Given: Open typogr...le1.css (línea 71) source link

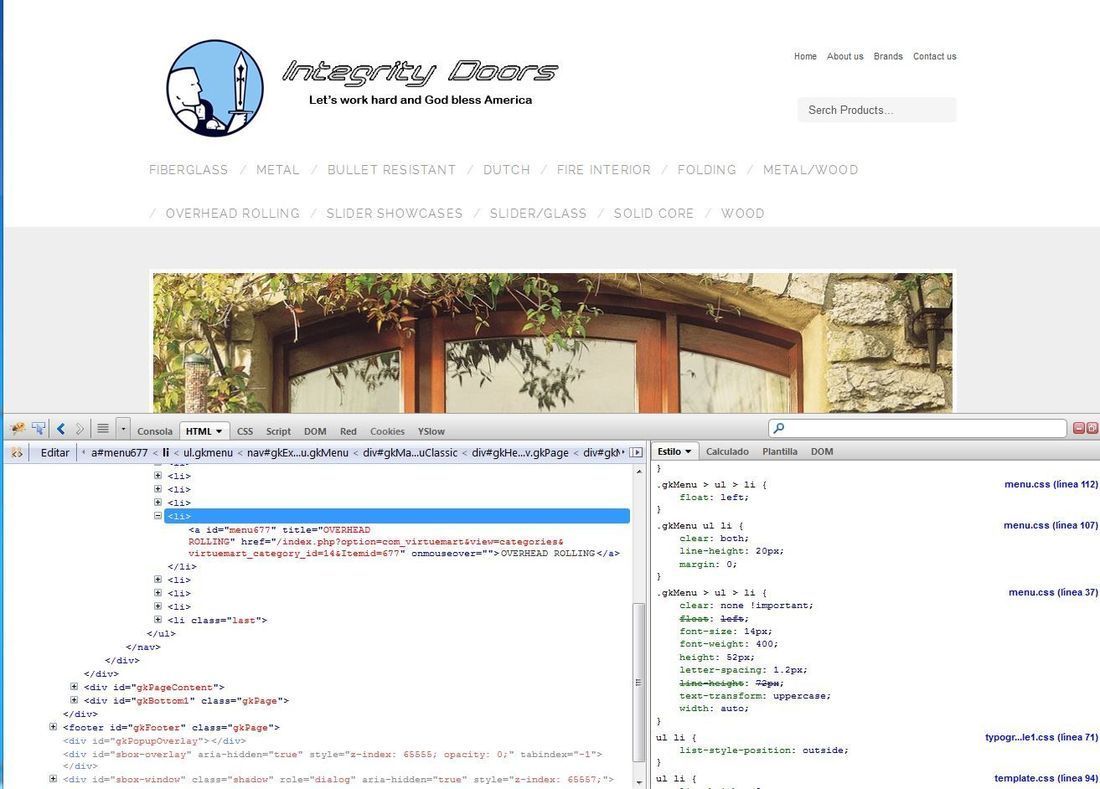Looking at the screenshot, I should 1041,737.
